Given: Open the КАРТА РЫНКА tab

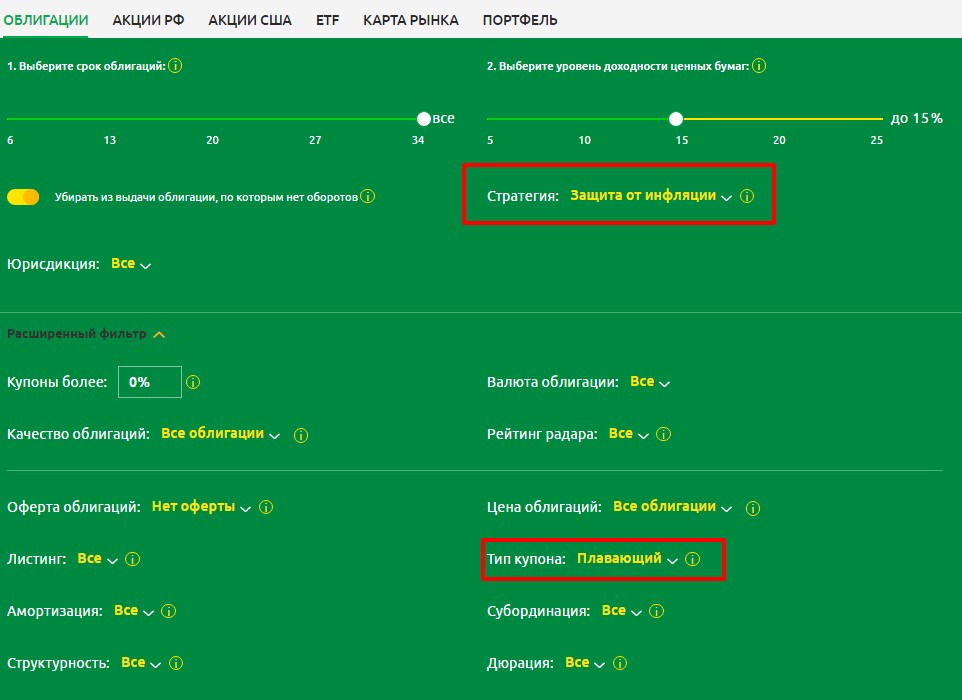Looking at the screenshot, I should pos(410,20).
